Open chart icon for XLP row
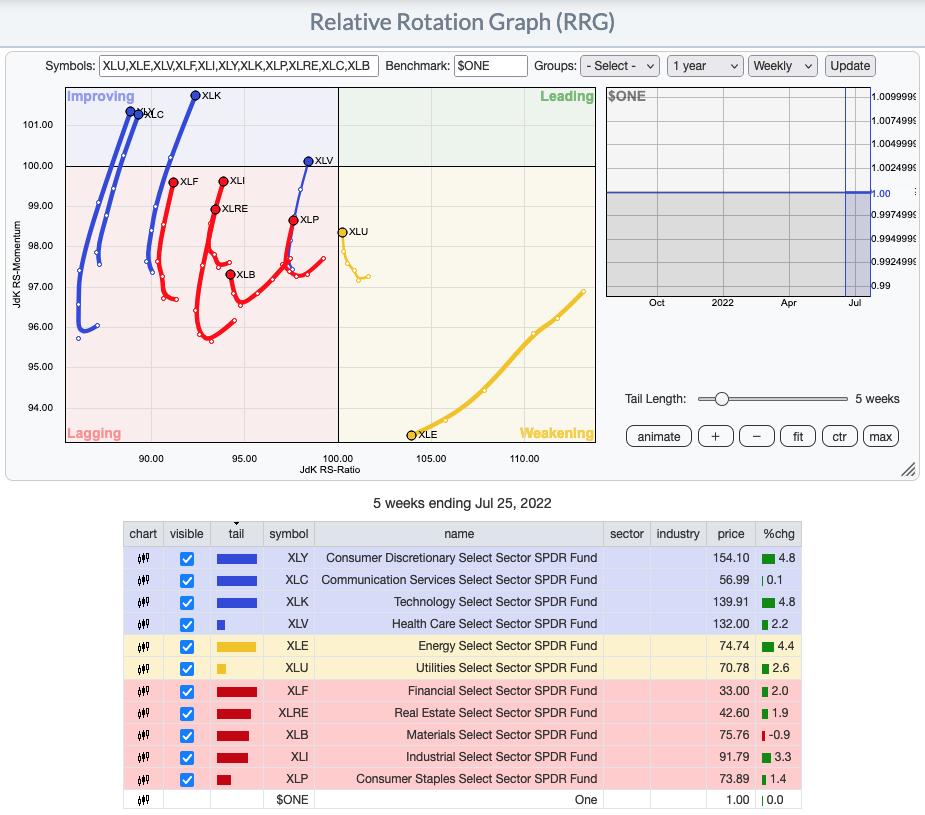 [x=143, y=780]
